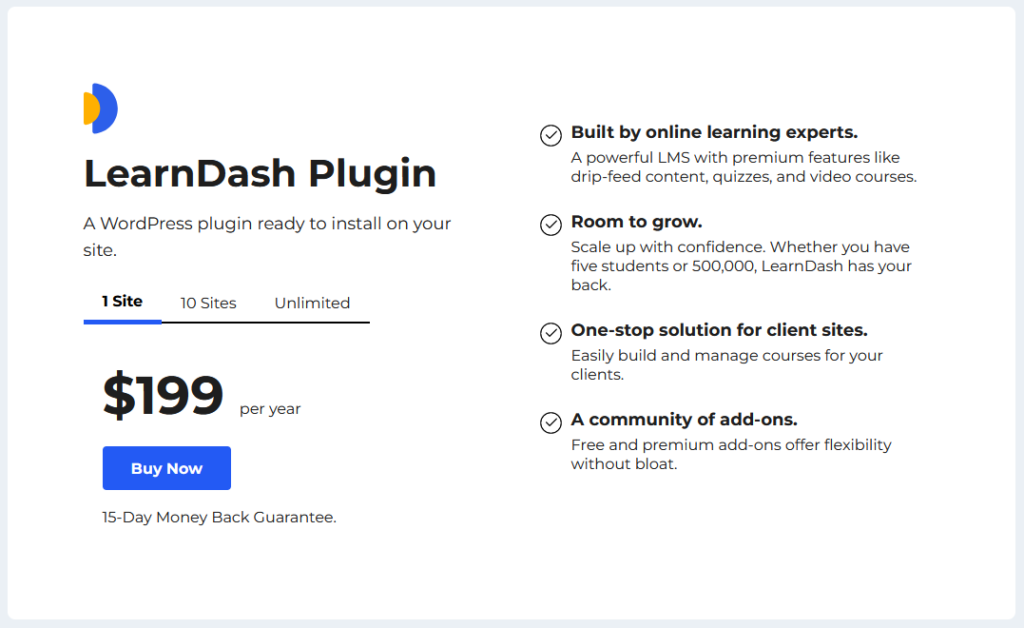
Task: Click the $199 price amount
Action: (x=163, y=396)
